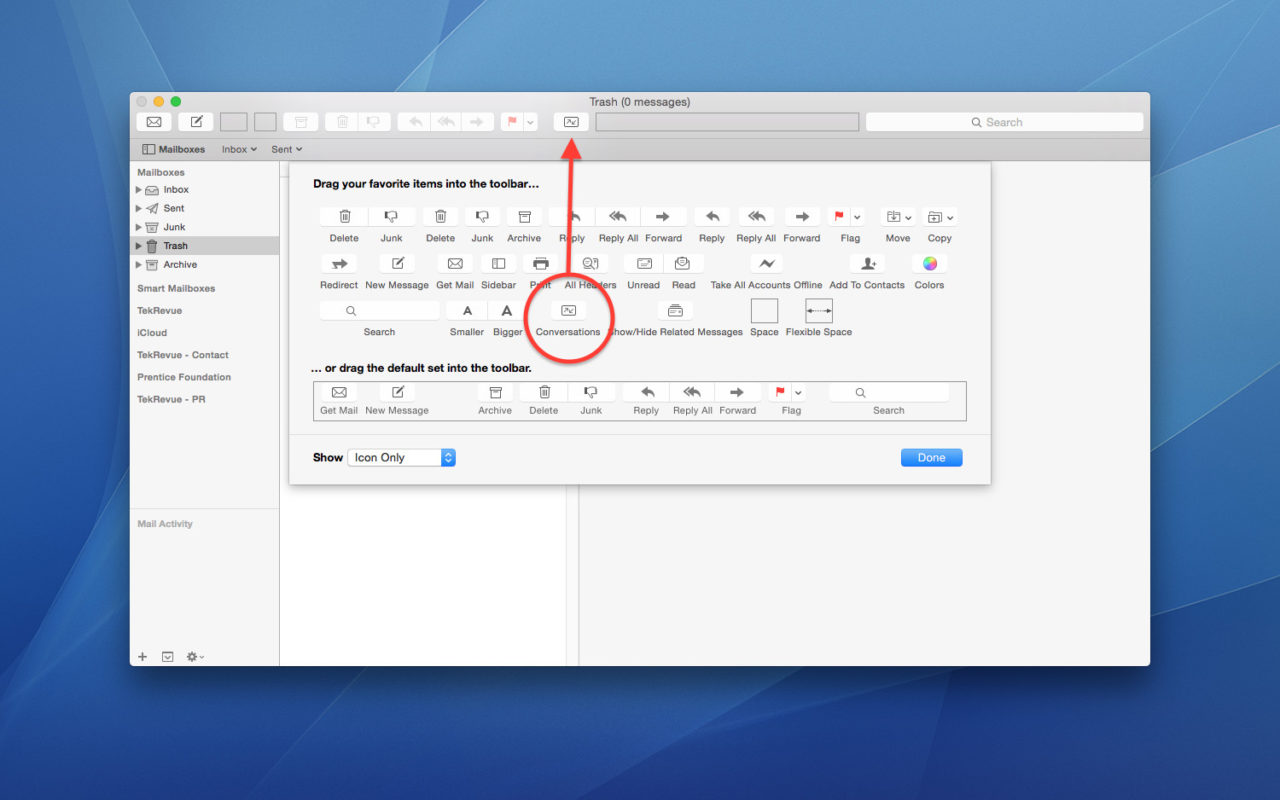Click the Smart Mailboxes heading
This screenshot has height=800, width=1280.
point(176,288)
